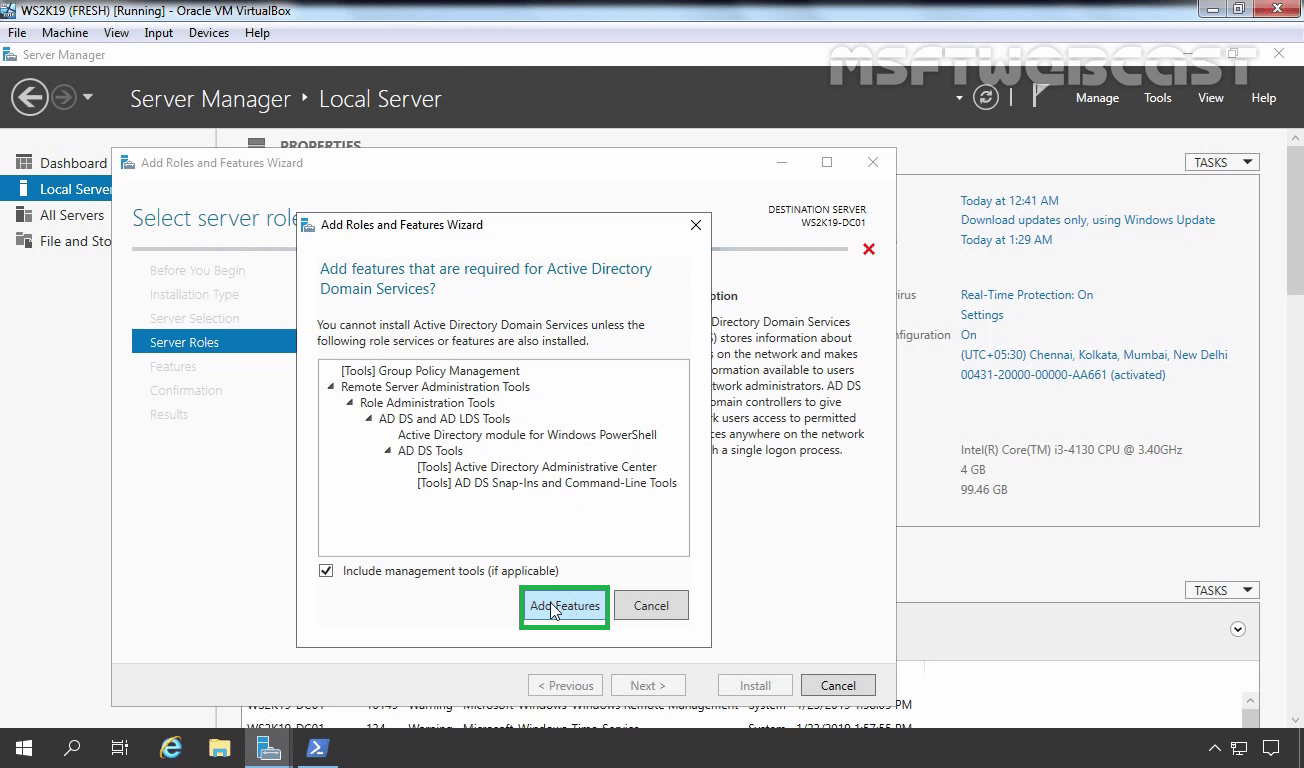1304x768 pixels.
Task: Expand the events filter chevron
Action: tap(1238, 629)
